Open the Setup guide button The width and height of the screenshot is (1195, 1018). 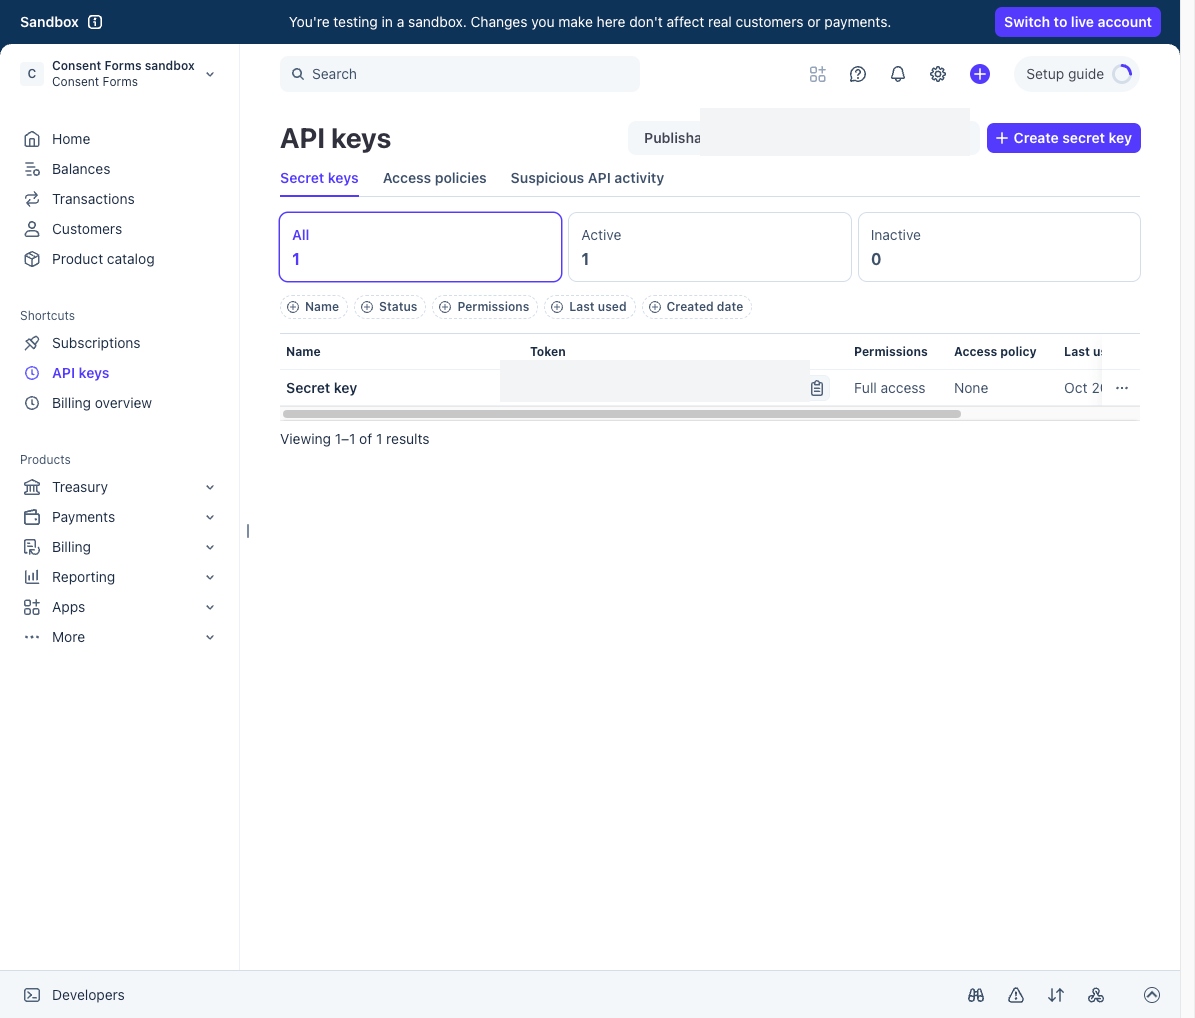click(1077, 74)
